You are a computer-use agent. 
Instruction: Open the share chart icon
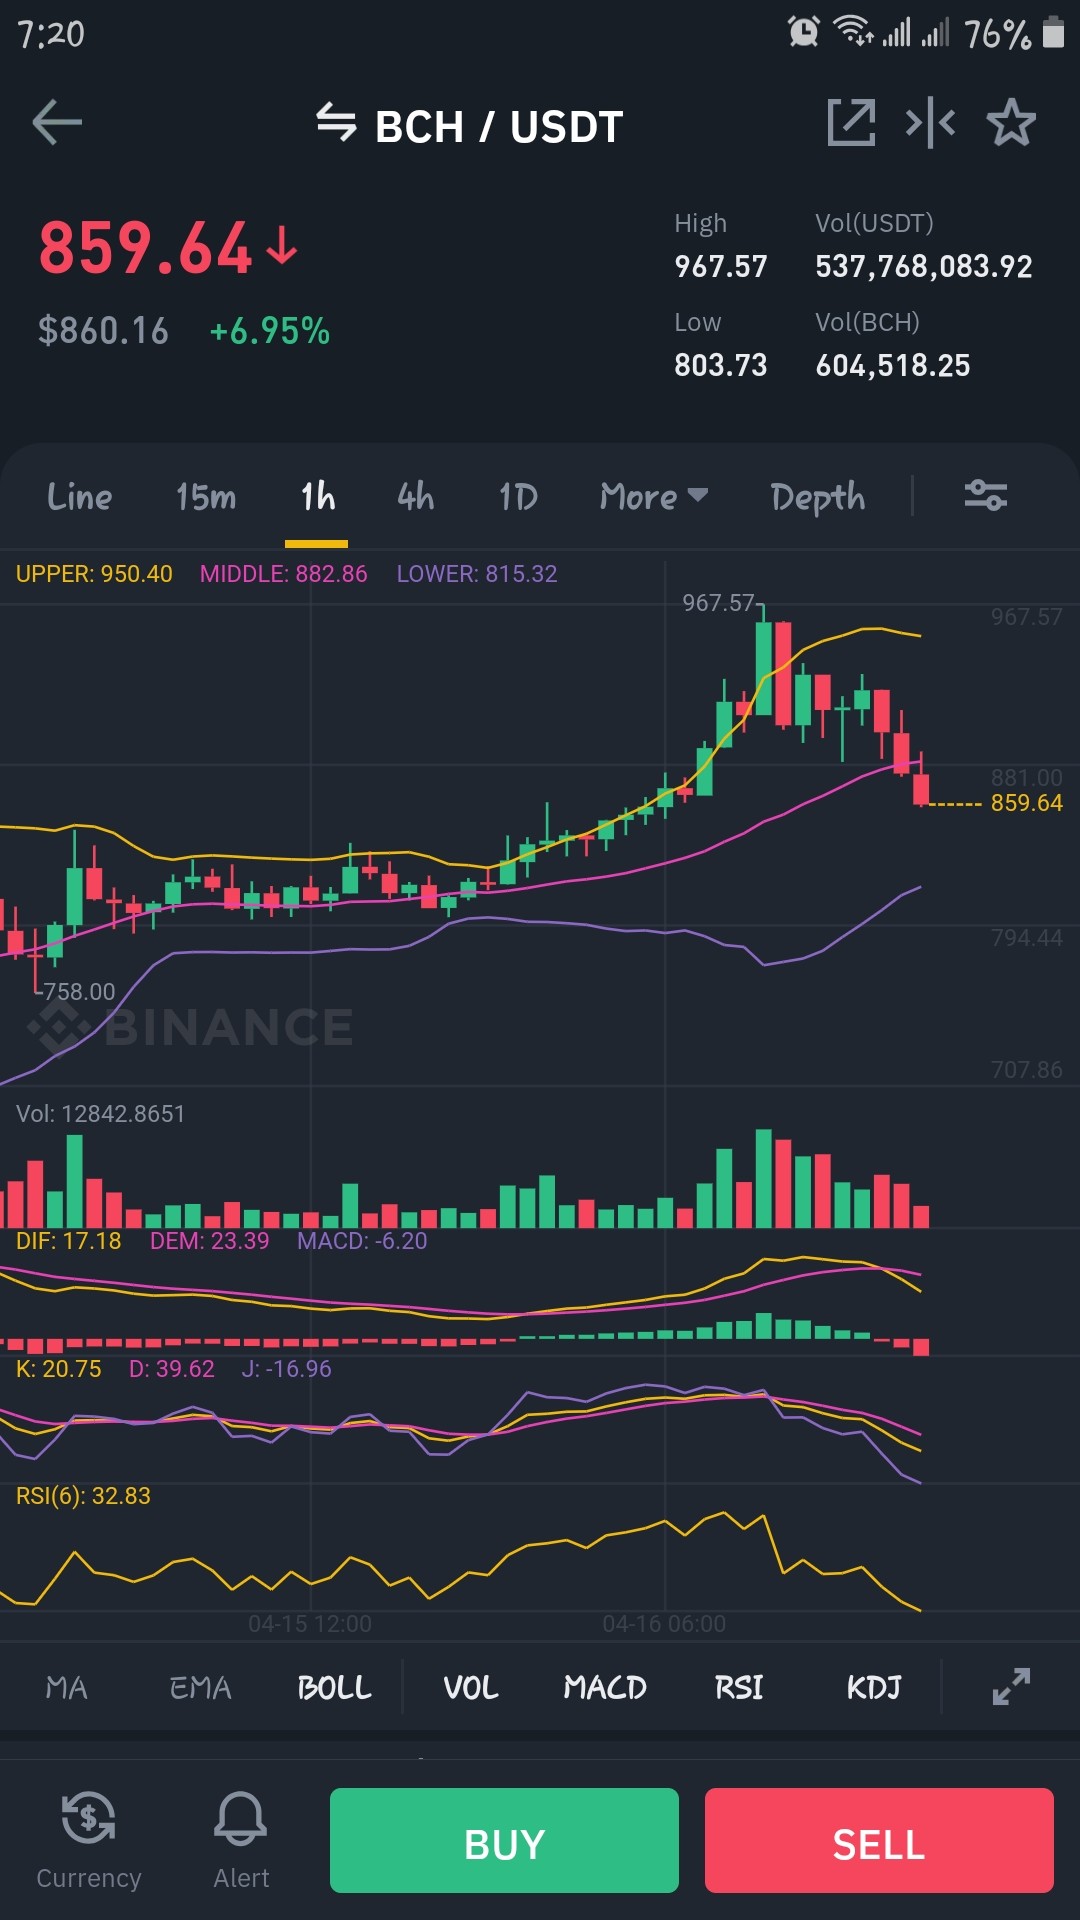852,123
